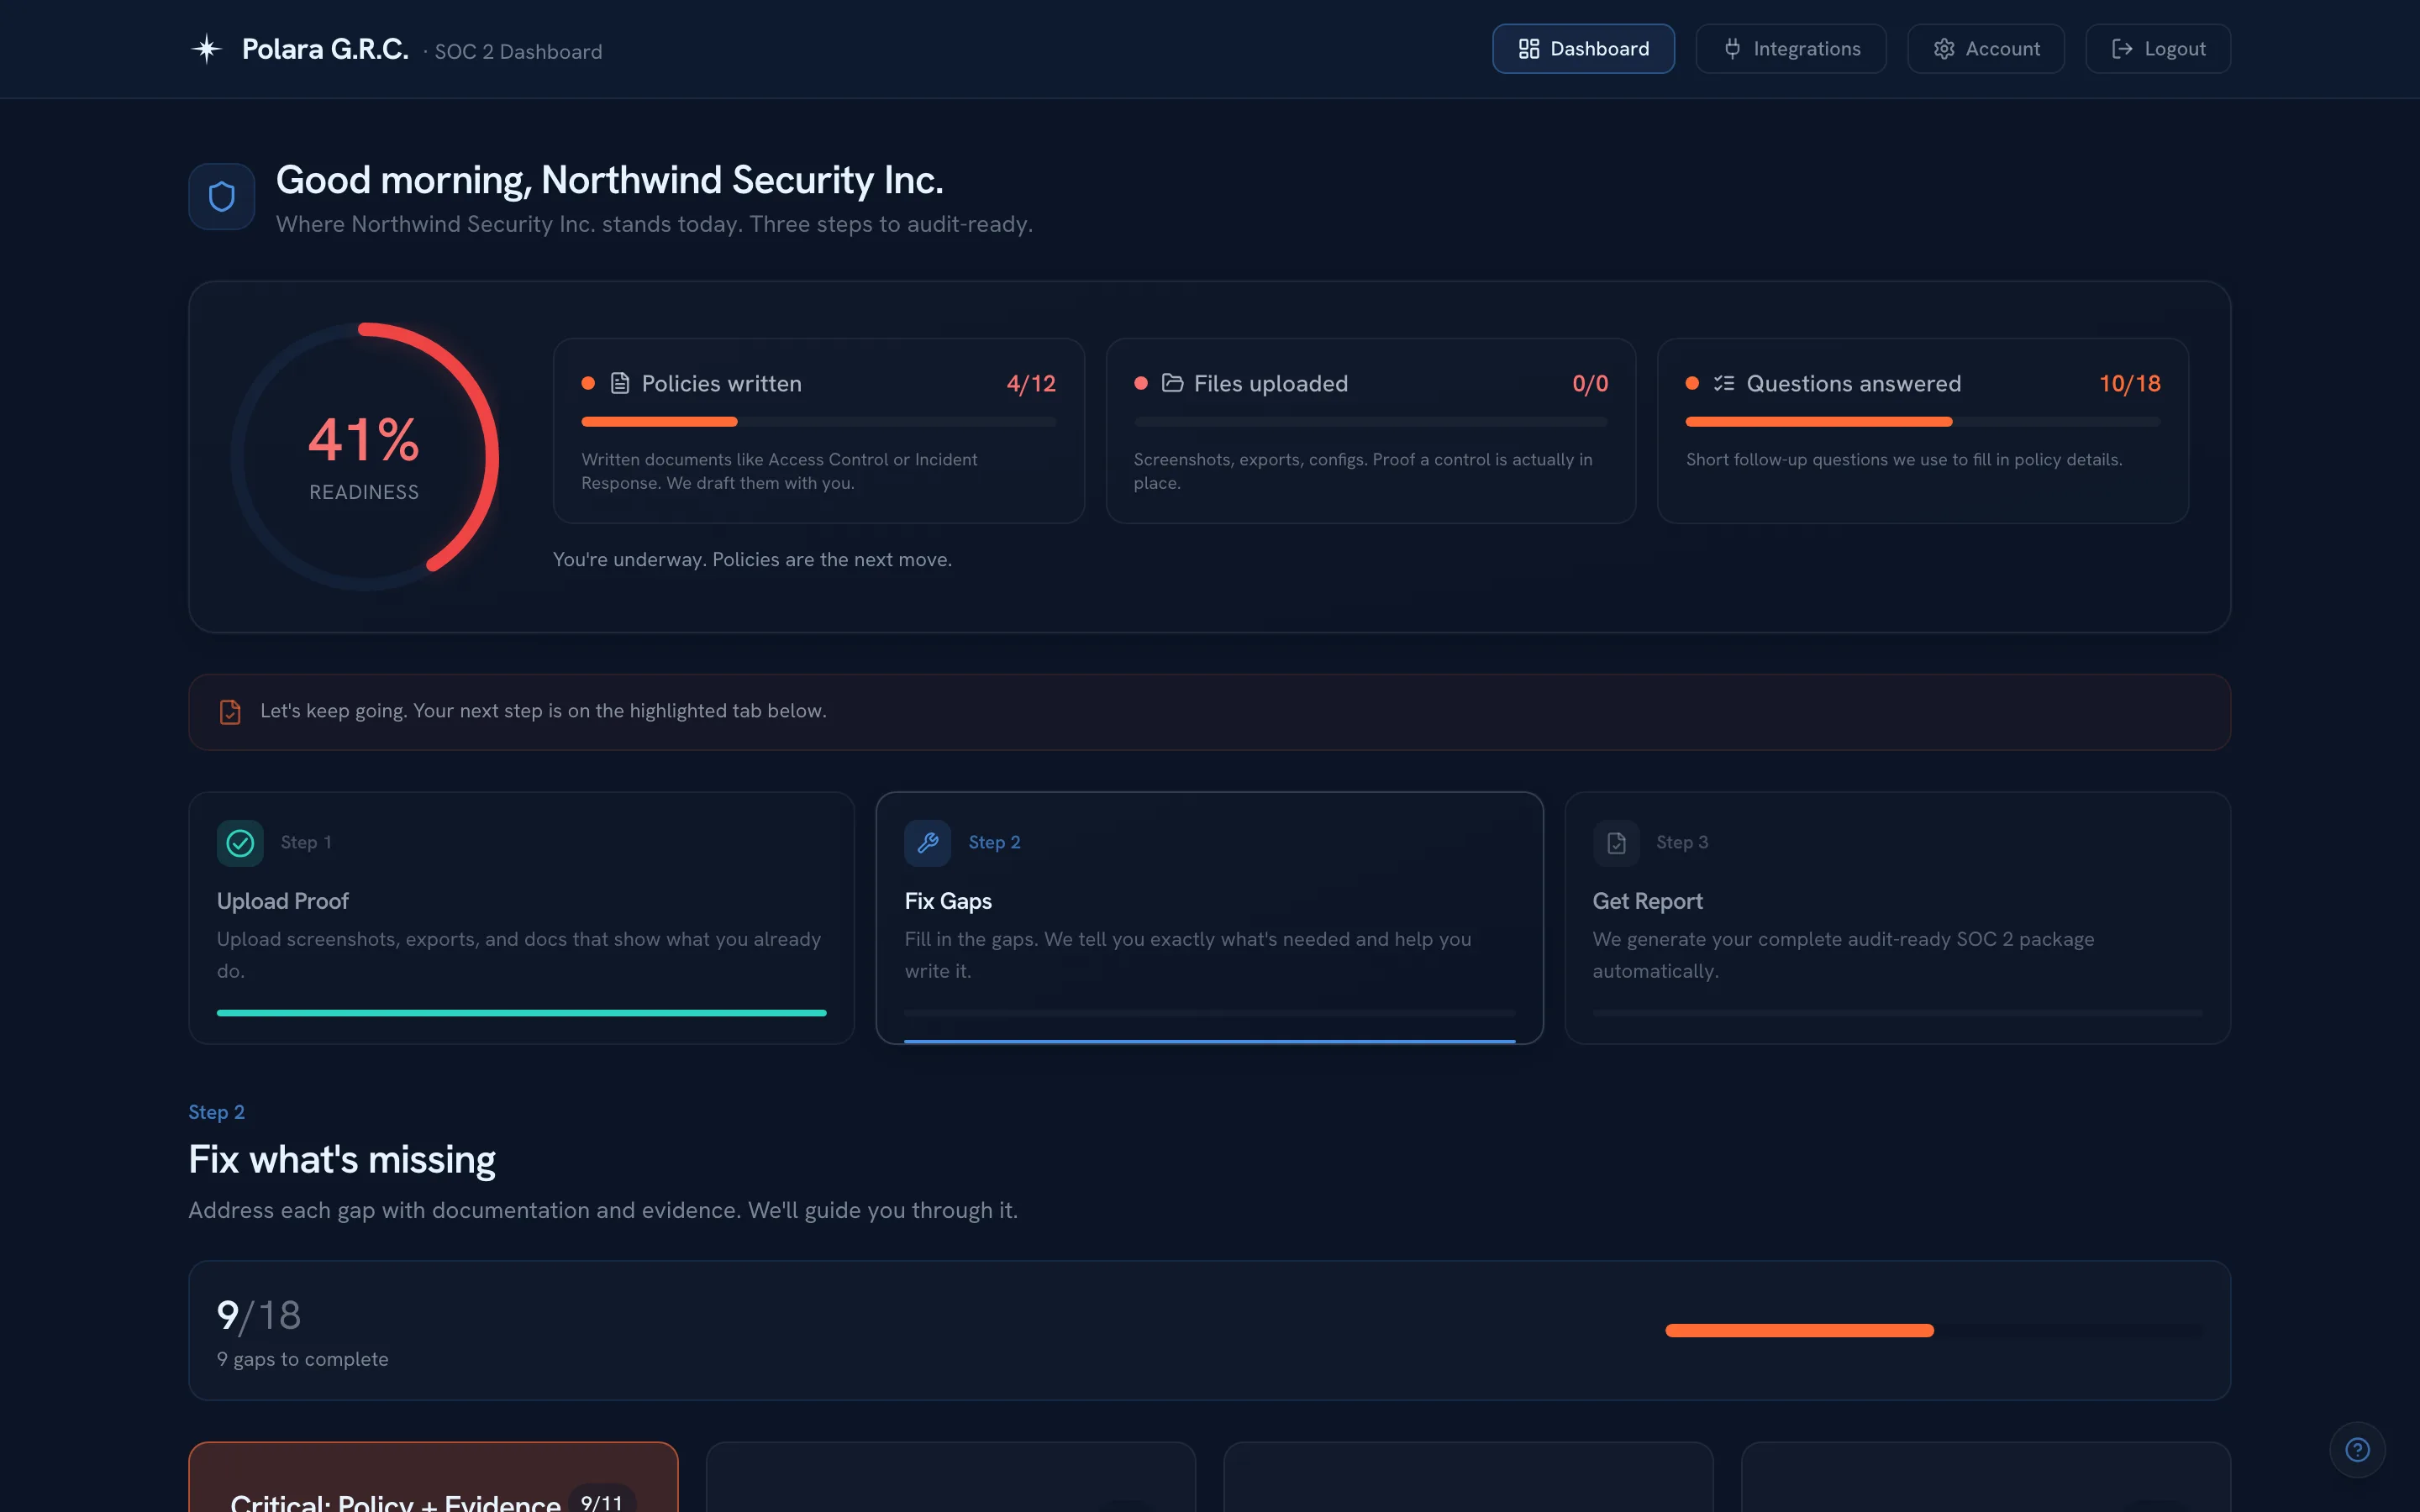
Task: Click the '9 gaps to complete' text
Action: point(302,1359)
